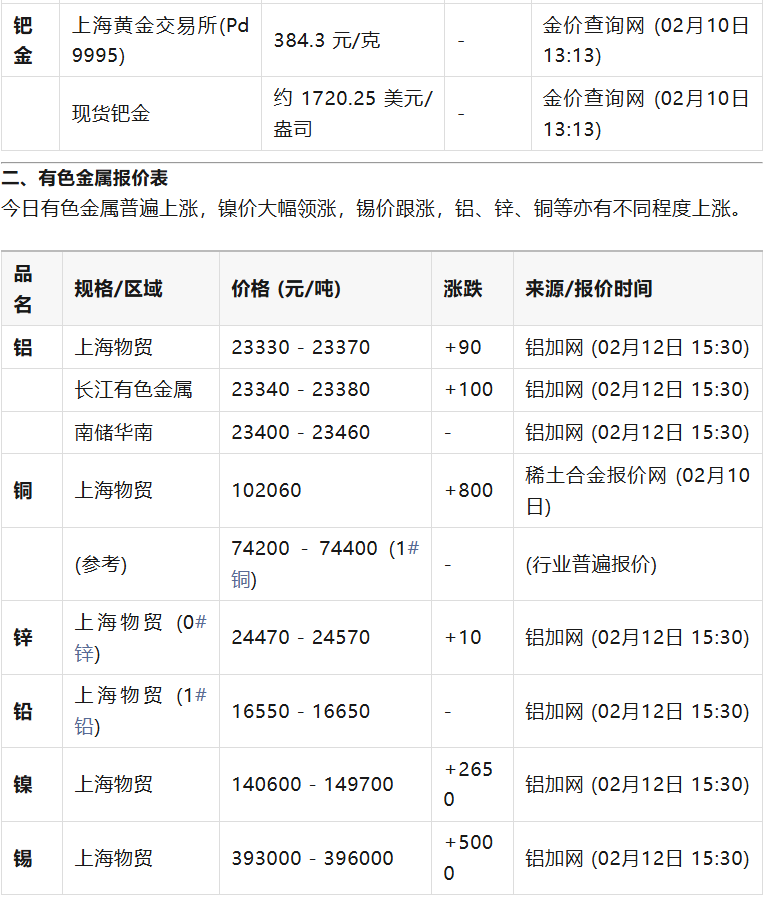Click the 品名 column header
Screen dimensions: 764x899
point(23,289)
